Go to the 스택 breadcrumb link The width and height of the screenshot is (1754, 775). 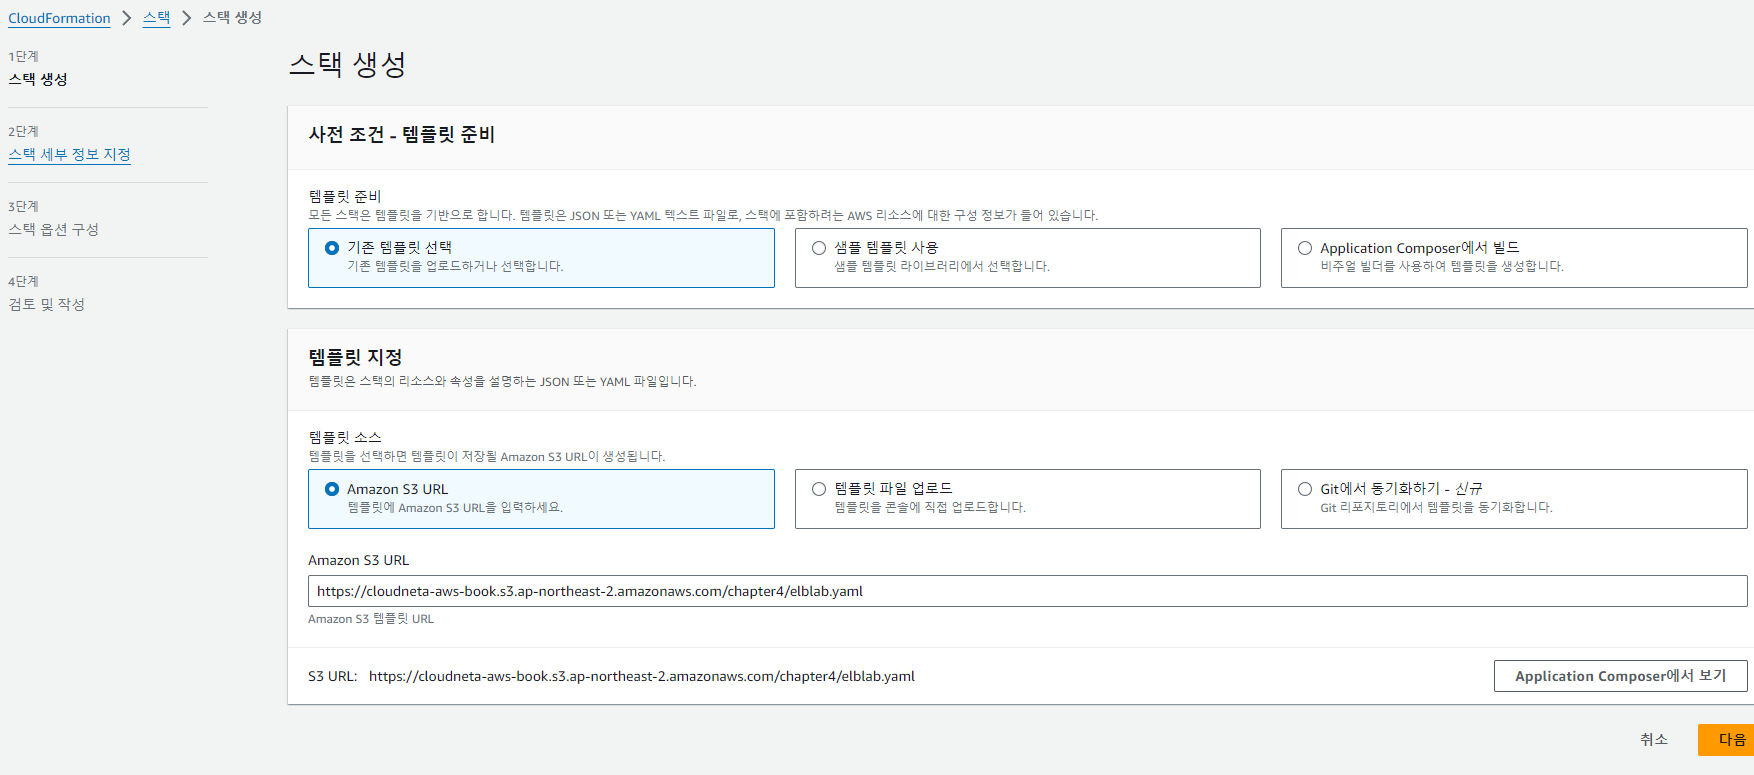point(156,18)
